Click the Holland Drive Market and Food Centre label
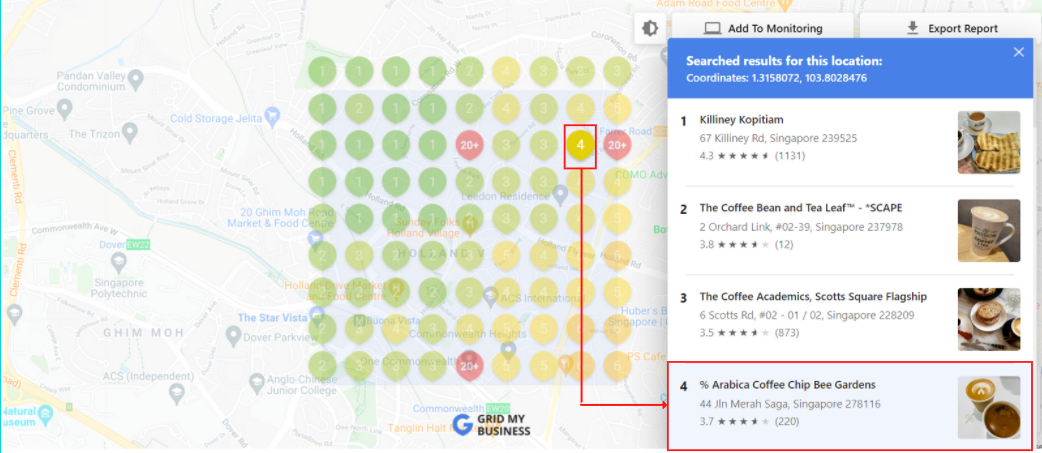This screenshot has width=1042, height=453. click(335, 291)
